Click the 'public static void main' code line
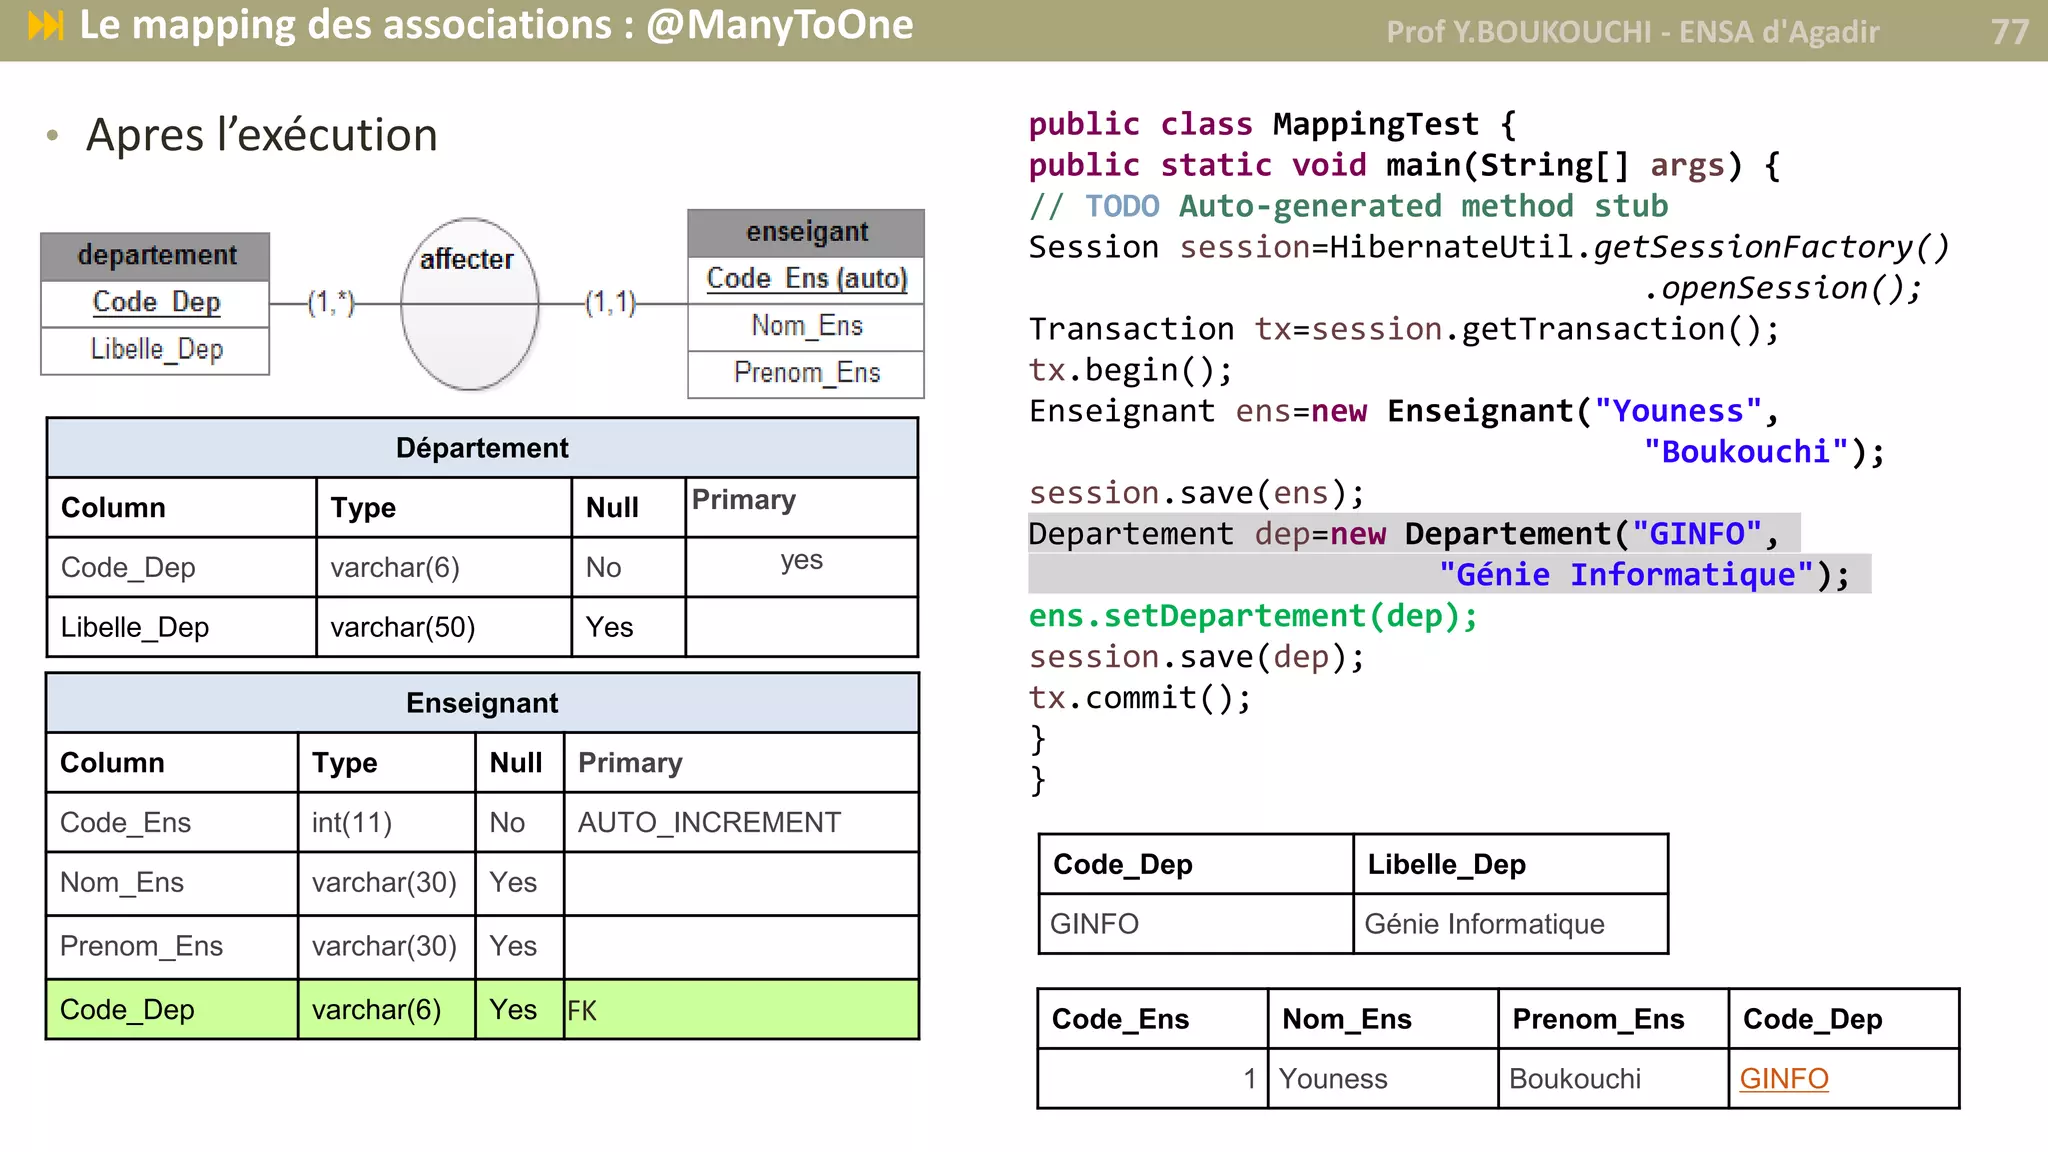 pos(1405,166)
